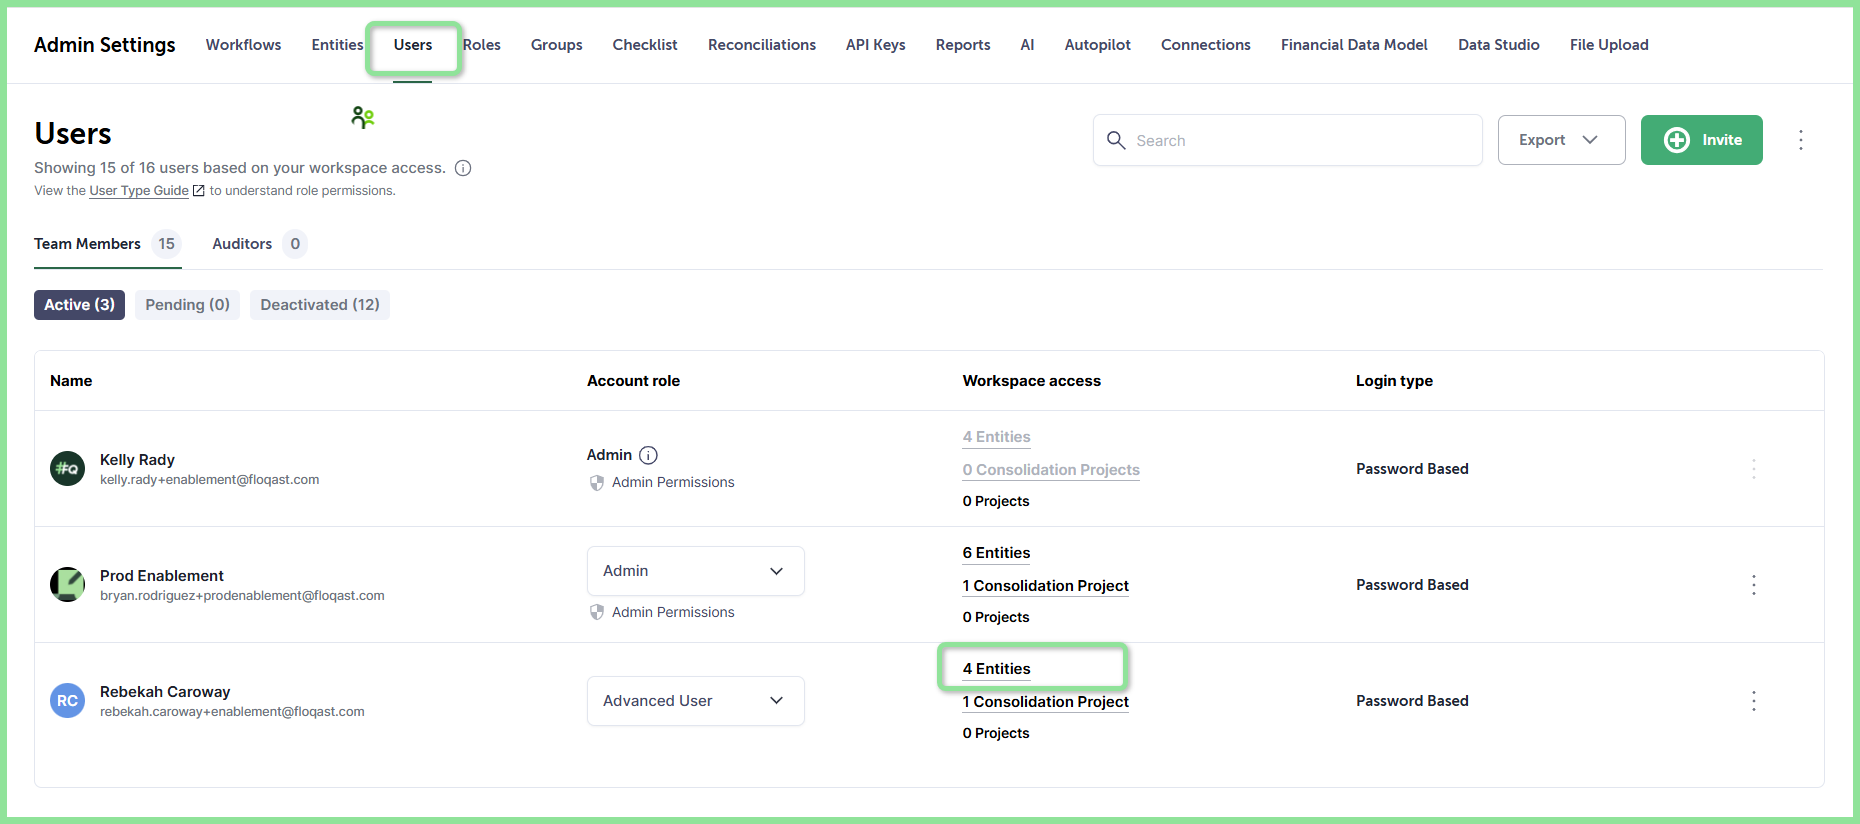Screen dimensions: 1860x824
Task: Click 0 Projects in Prod Enablement's row
Action: (x=996, y=617)
